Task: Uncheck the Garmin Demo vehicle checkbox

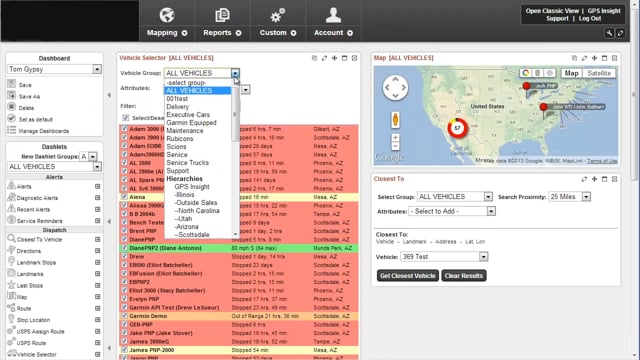Action: pyautogui.click(x=124, y=316)
